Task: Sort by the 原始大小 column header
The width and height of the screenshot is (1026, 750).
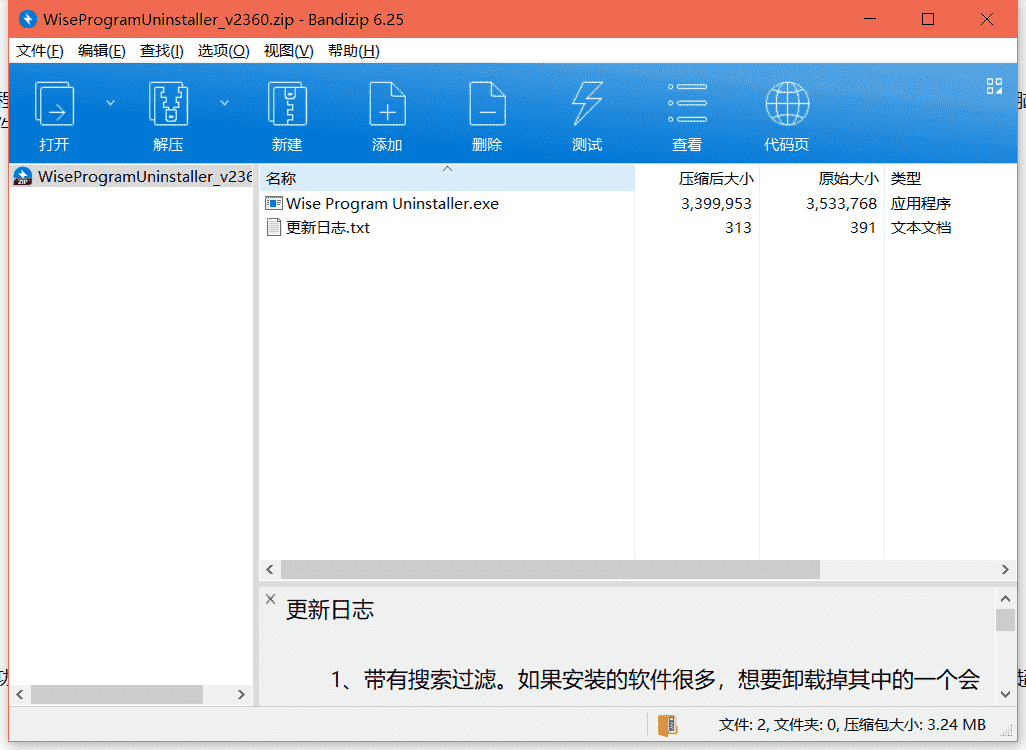Action: [x=822, y=178]
